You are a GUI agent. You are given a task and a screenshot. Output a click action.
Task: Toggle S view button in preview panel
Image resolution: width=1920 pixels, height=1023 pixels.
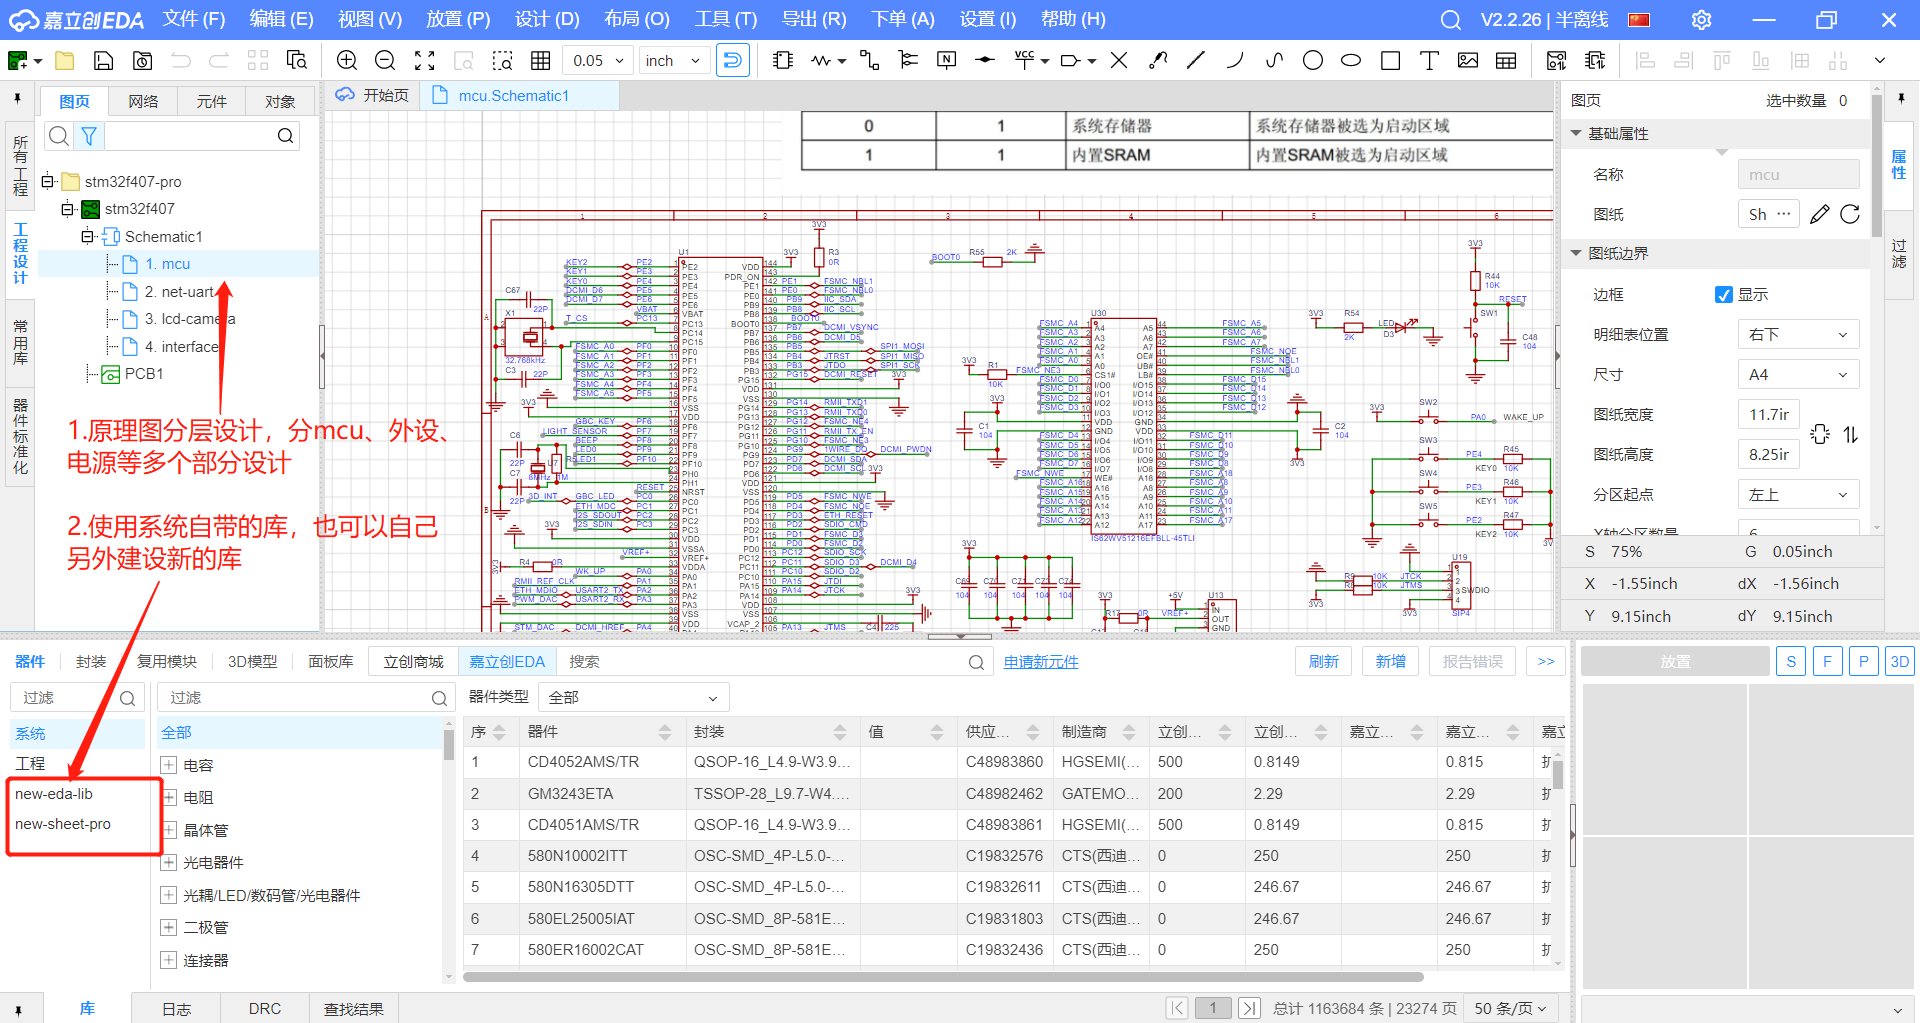1791,661
